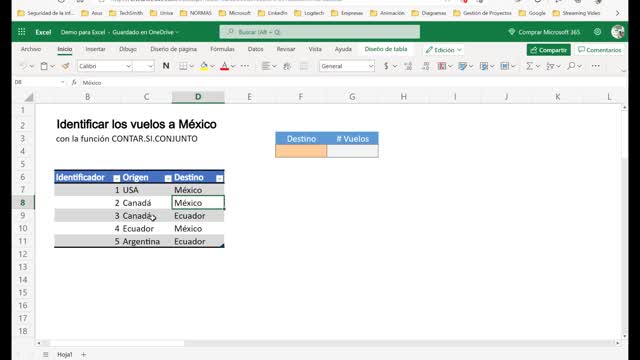The width and height of the screenshot is (640, 360).
Task: Open the Origen column filter arrow
Action: coord(168,178)
